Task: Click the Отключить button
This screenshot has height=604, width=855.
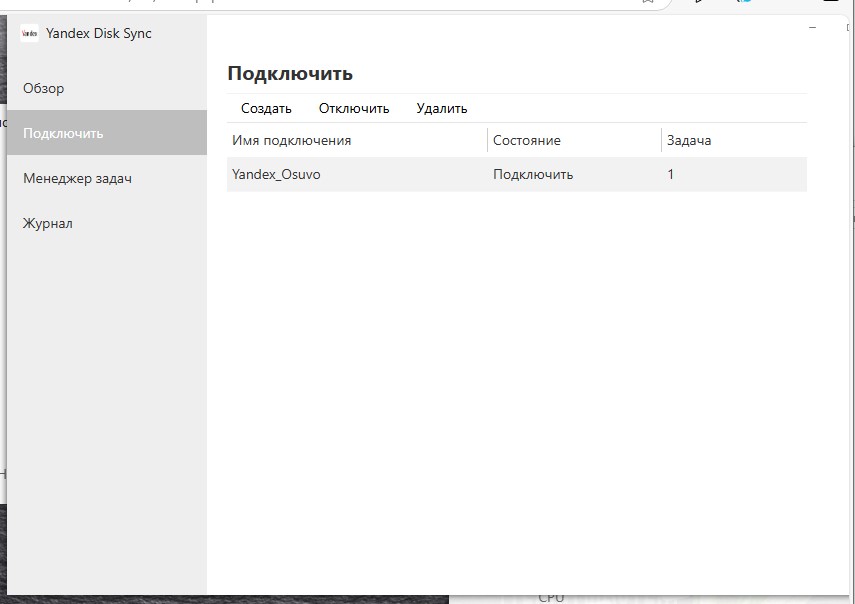Action: coord(354,108)
